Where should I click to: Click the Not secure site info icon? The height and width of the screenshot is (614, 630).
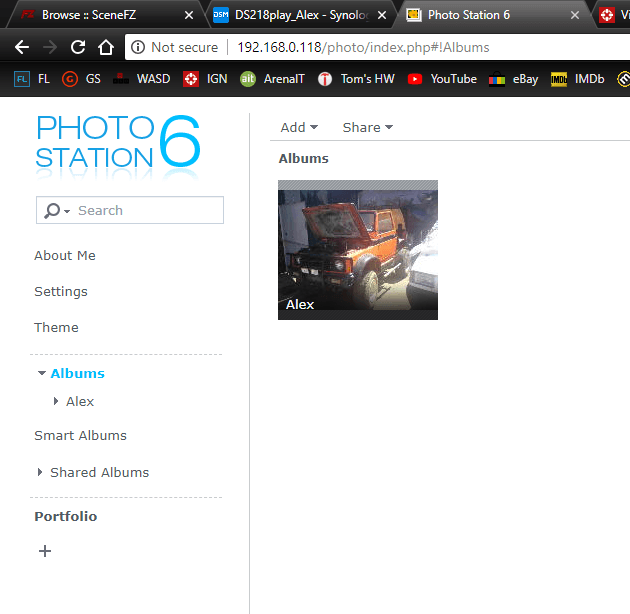(x=137, y=47)
